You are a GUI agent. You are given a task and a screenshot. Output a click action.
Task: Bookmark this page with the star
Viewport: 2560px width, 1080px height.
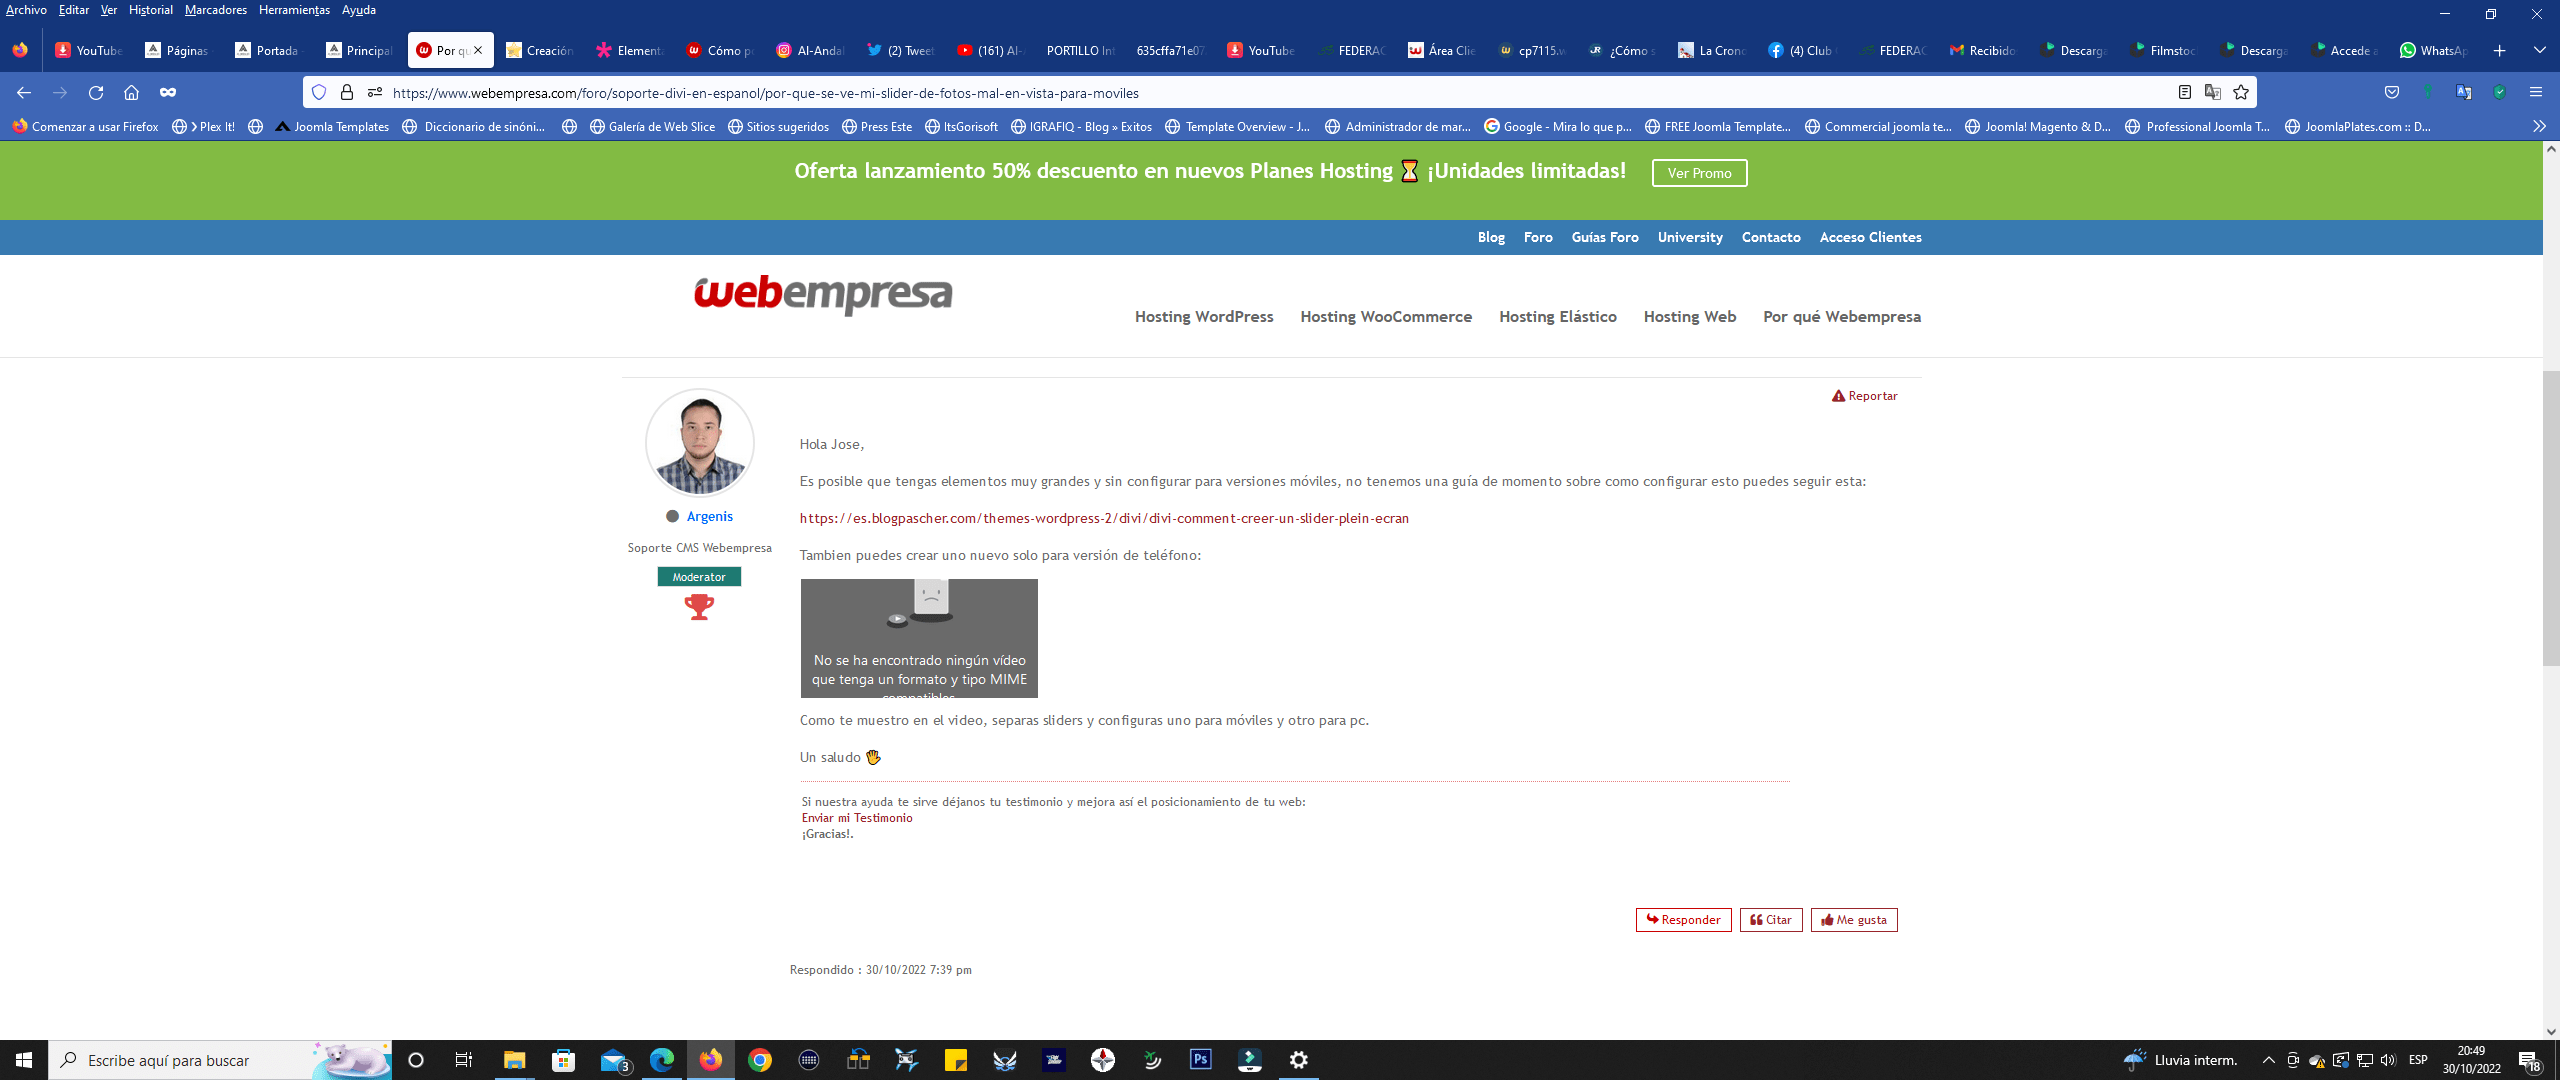point(2241,92)
